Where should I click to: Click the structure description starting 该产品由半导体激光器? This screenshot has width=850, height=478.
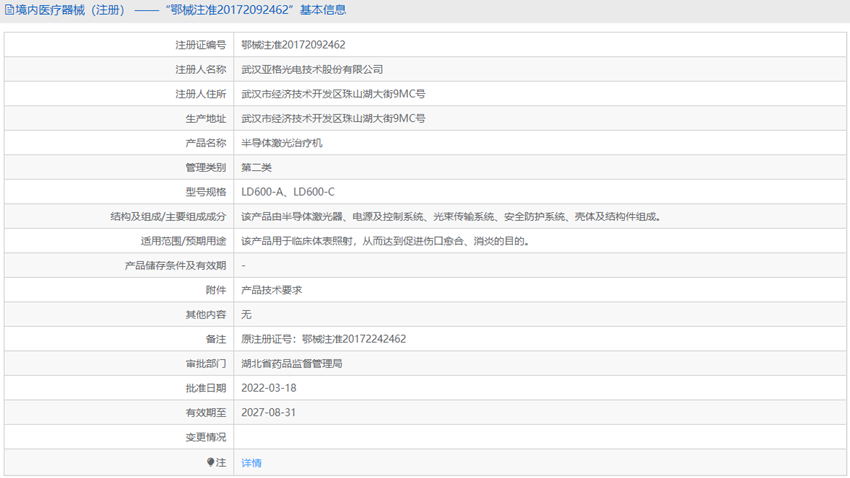tap(451, 217)
